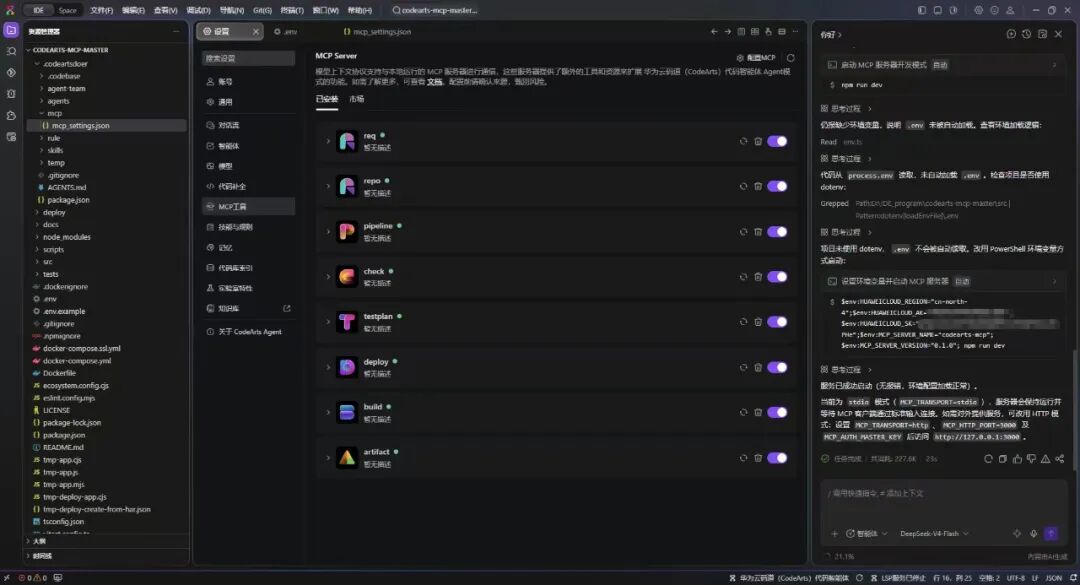Toggle the check server switch
The width and height of the screenshot is (1080, 585).
[777, 277]
